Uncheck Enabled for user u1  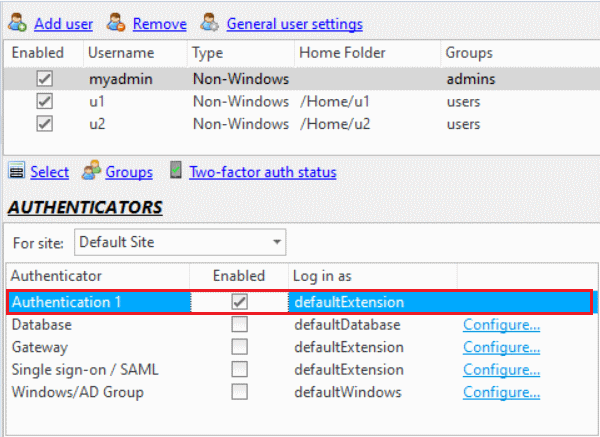pos(44,101)
